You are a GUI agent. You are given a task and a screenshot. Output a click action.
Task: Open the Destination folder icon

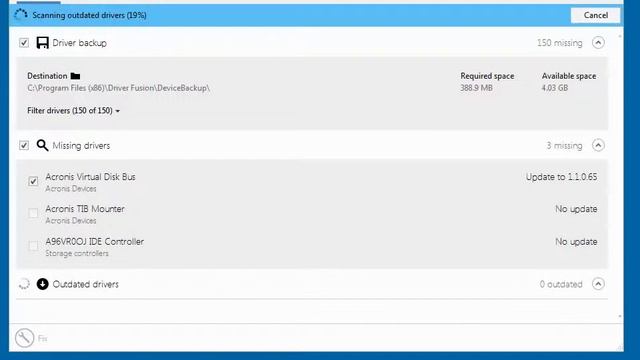click(x=76, y=76)
